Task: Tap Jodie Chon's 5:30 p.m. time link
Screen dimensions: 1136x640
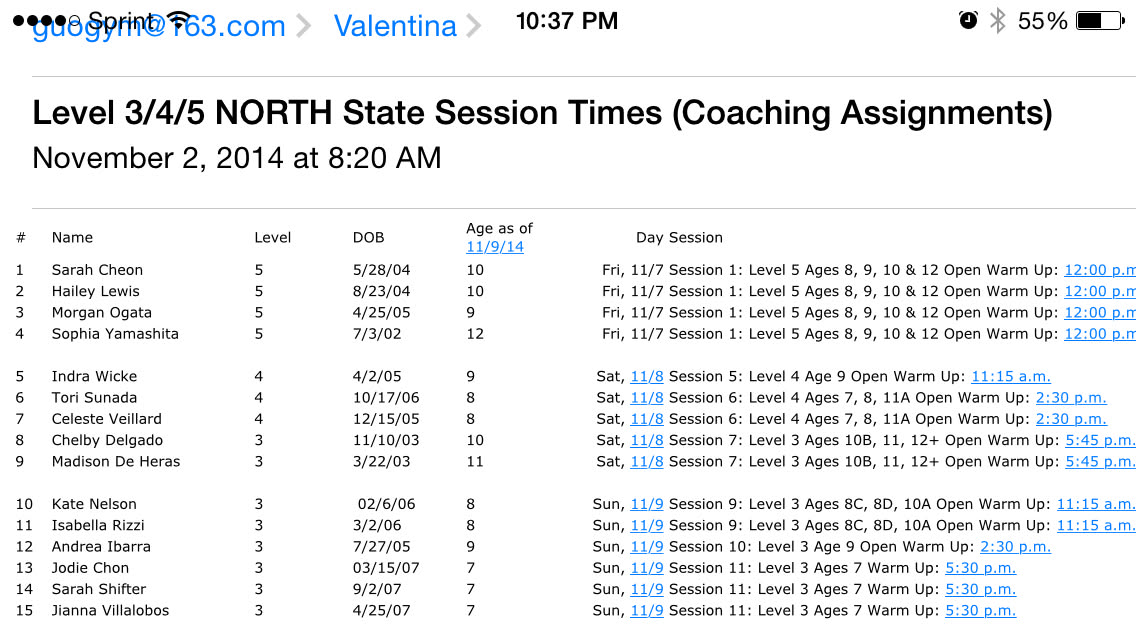Action: tap(980, 568)
